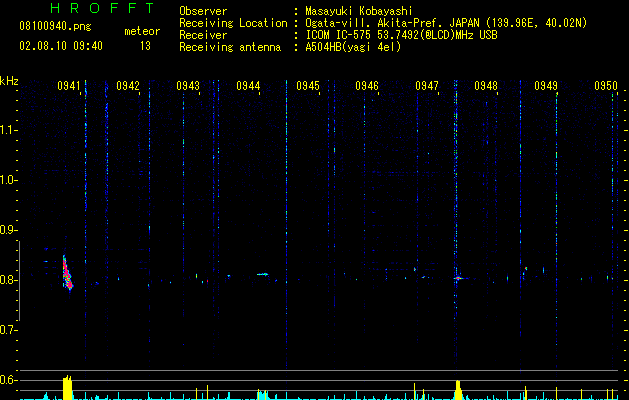Image resolution: width=629 pixels, height=400 pixels.
Task: Select the A504HB(yagi 4el) antenna text
Action: click(x=353, y=47)
